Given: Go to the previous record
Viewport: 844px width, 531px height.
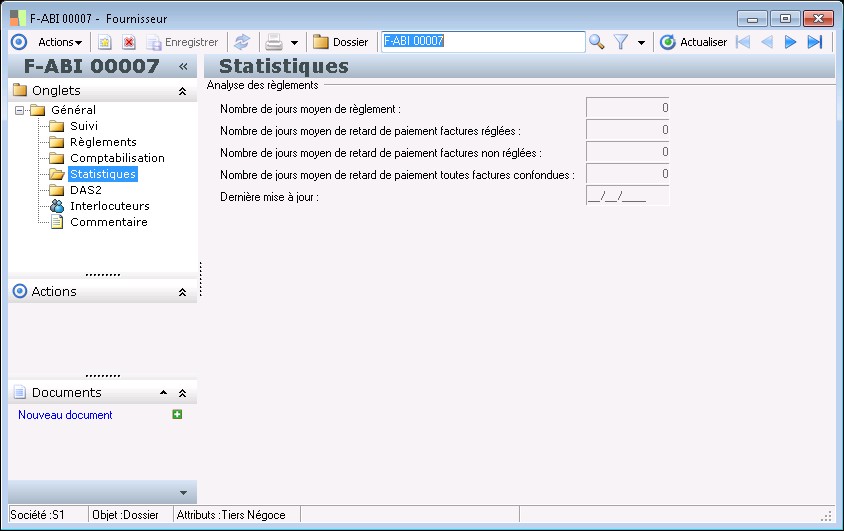Looking at the screenshot, I should (x=767, y=42).
